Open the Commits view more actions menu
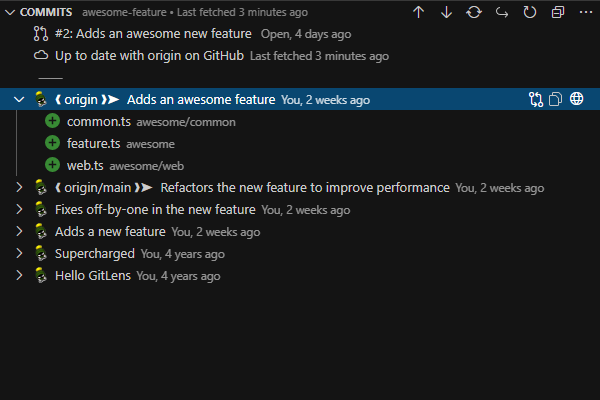600x400 pixels. [x=585, y=12]
